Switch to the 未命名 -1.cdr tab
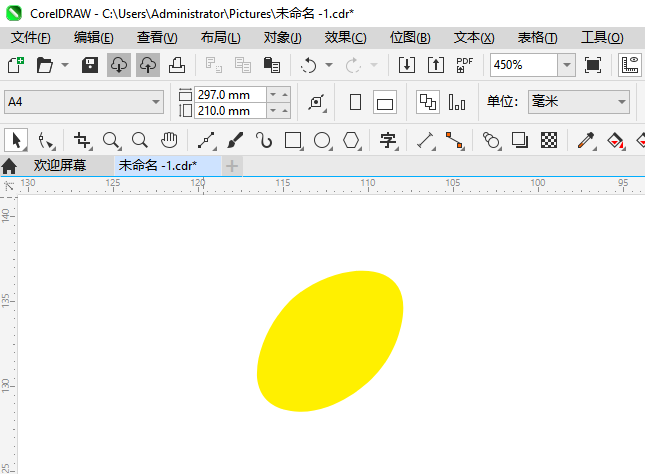Viewport: 645px width, 474px height. click(x=168, y=165)
